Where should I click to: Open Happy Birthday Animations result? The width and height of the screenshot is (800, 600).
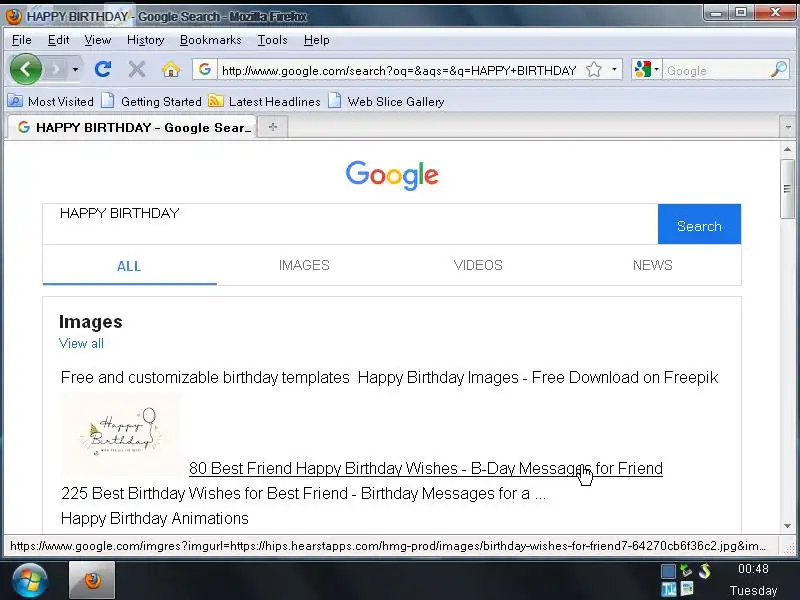click(x=155, y=518)
